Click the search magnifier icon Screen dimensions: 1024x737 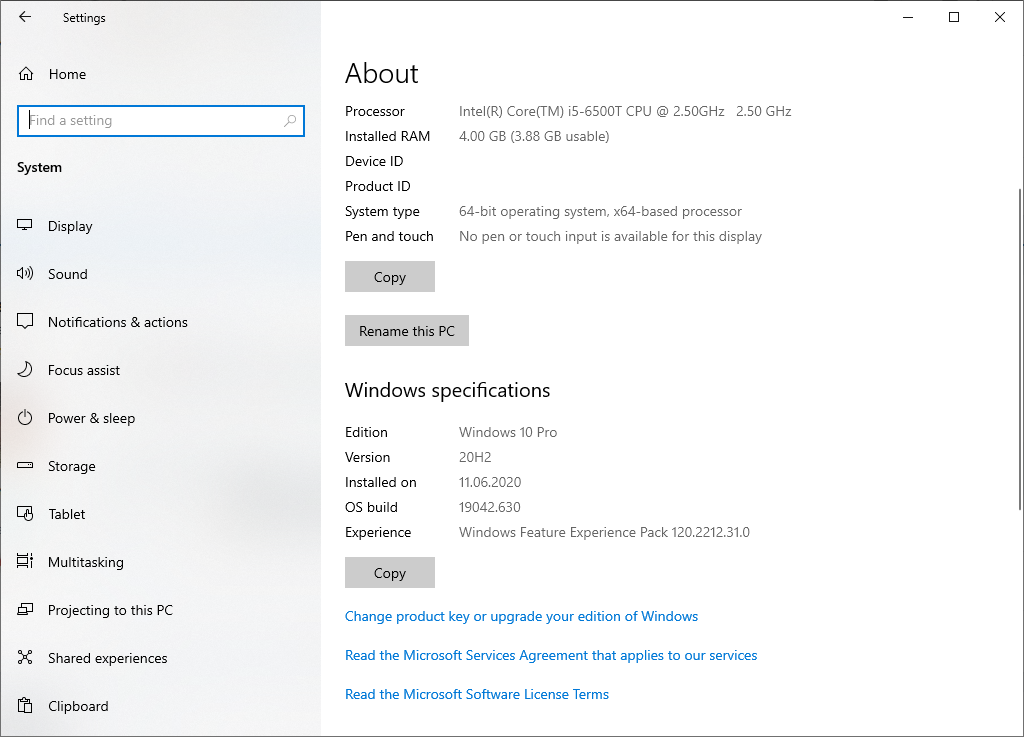pyautogui.click(x=290, y=121)
